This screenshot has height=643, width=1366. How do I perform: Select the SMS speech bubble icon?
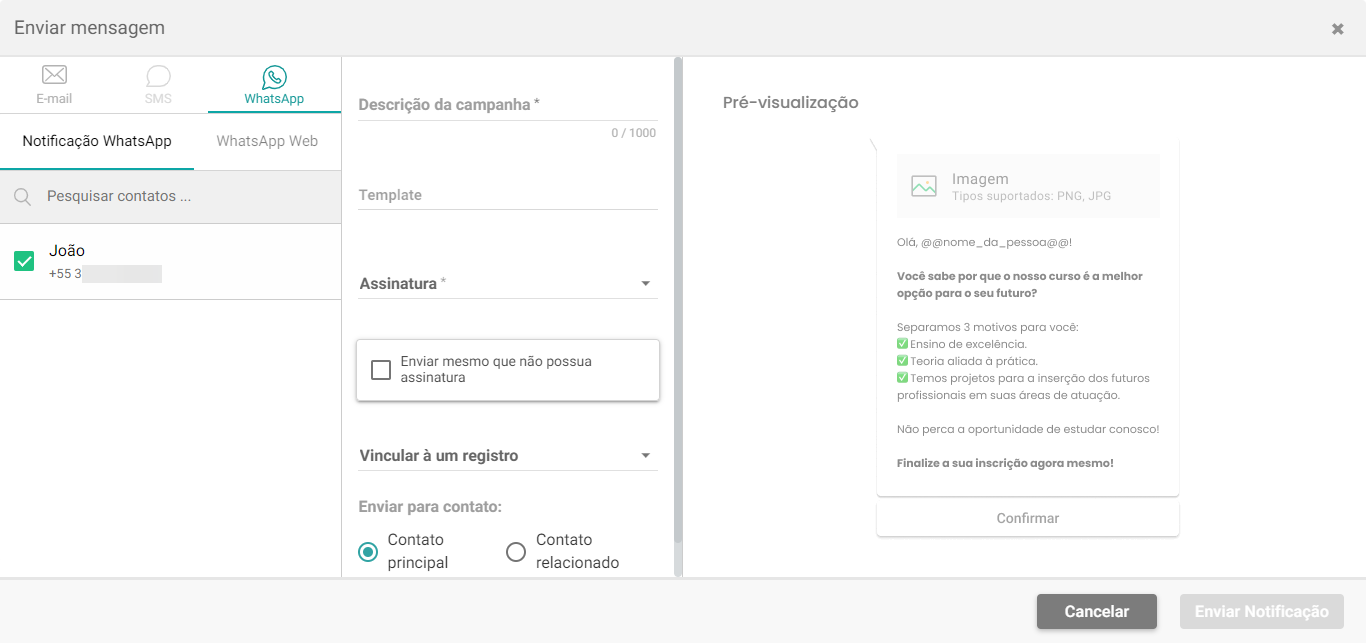pyautogui.click(x=158, y=76)
